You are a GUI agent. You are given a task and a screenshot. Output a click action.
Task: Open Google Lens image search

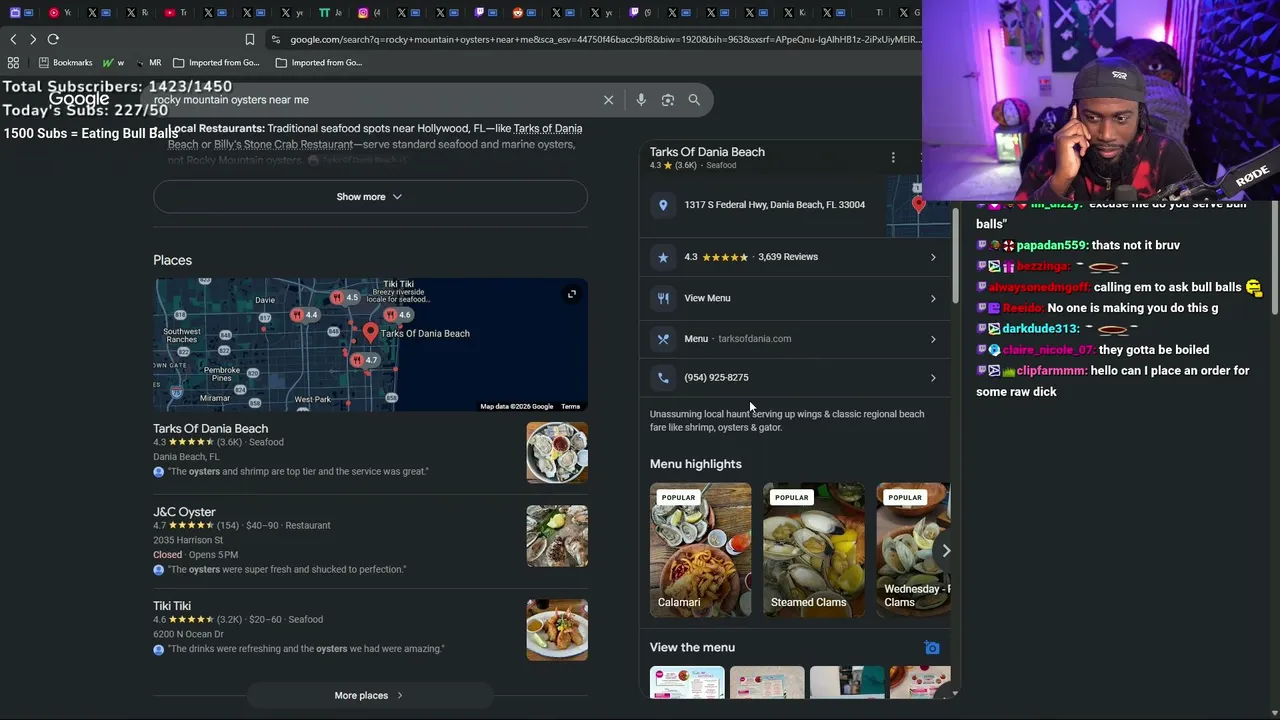click(668, 100)
